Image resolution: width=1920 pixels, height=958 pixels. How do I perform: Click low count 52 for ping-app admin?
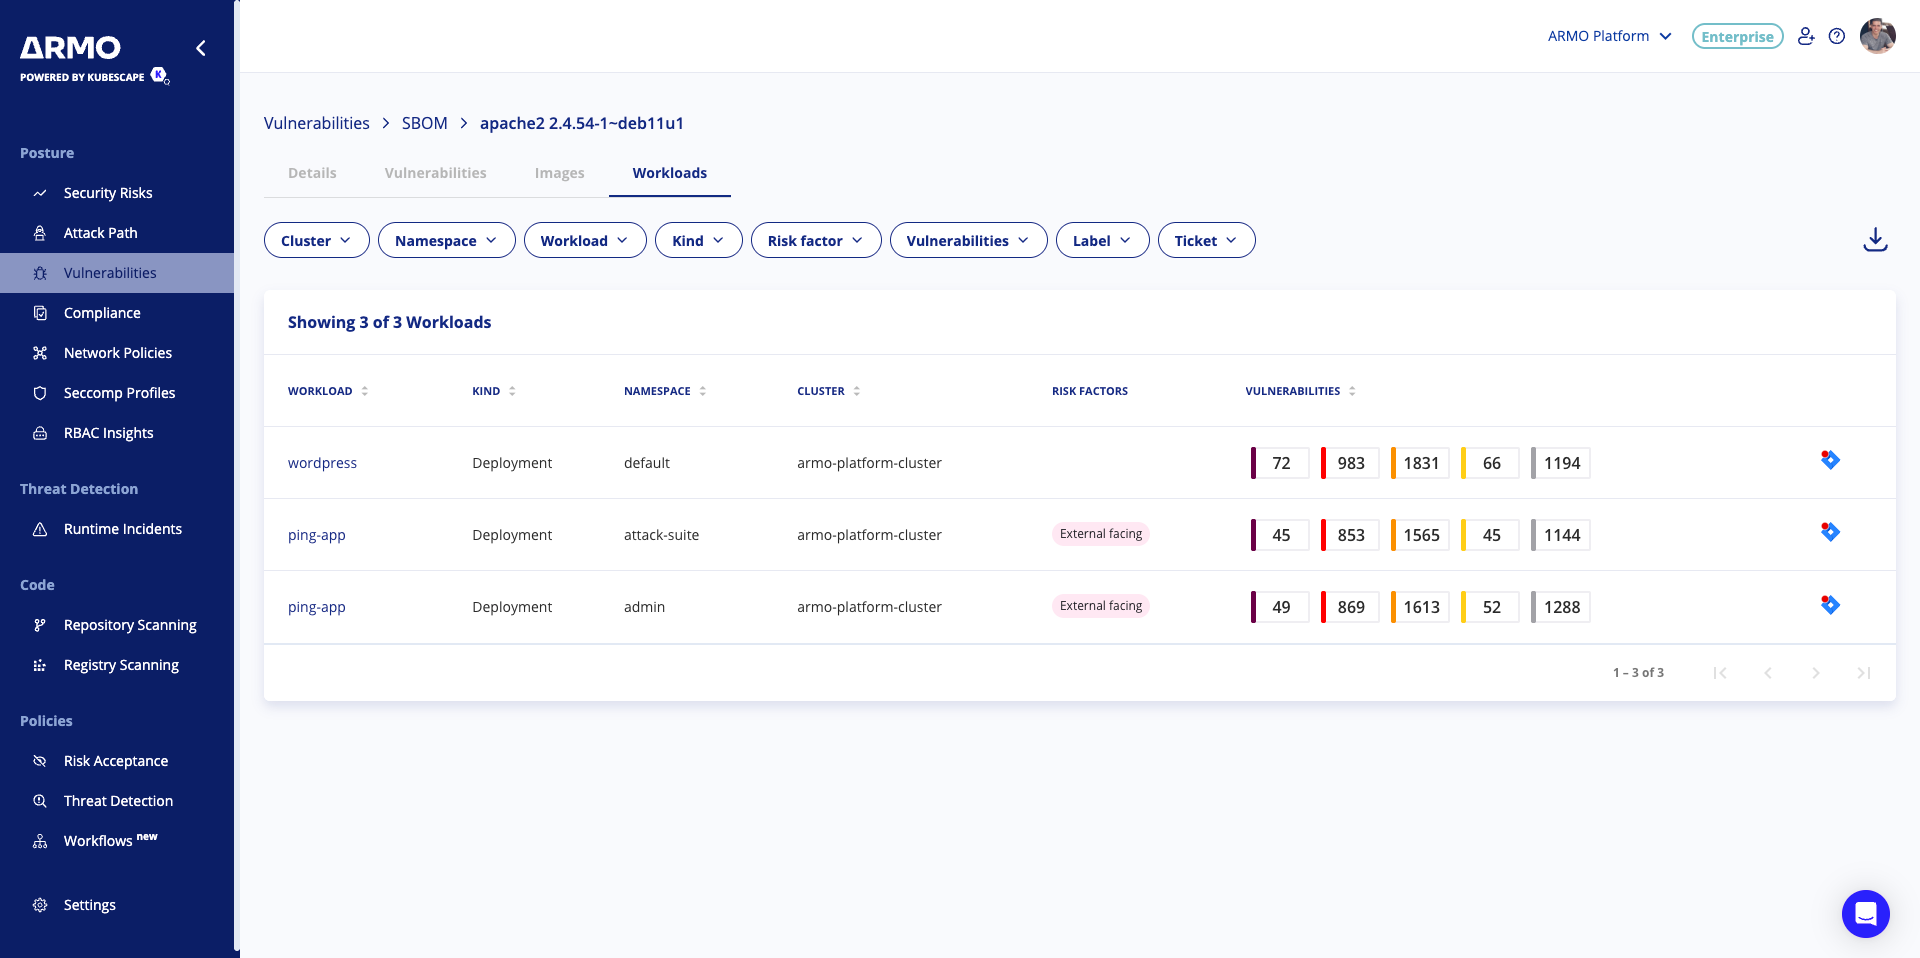(x=1490, y=607)
